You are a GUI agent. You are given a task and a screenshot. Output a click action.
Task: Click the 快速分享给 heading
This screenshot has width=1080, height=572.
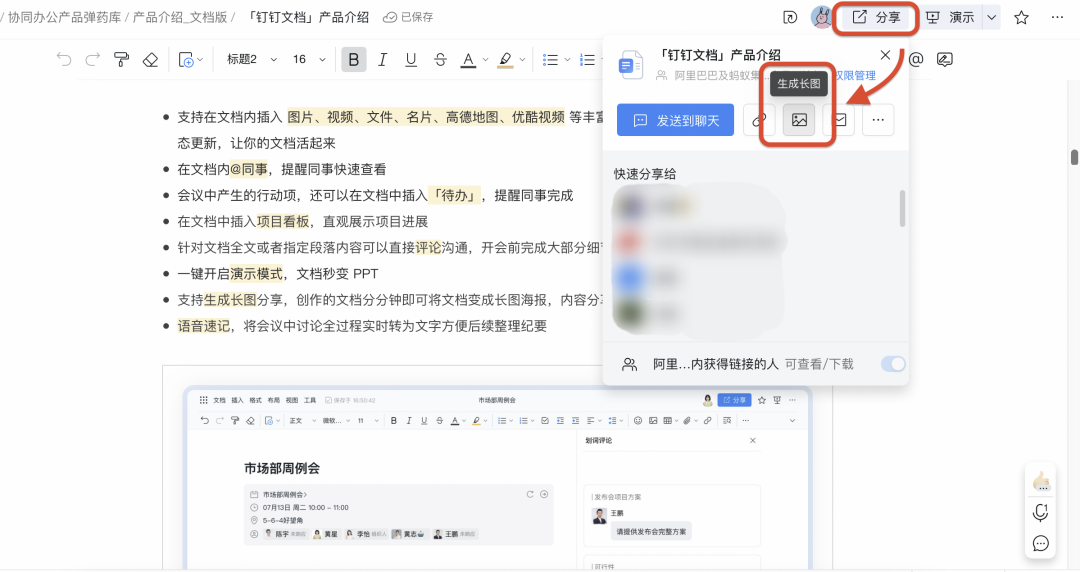(645, 174)
